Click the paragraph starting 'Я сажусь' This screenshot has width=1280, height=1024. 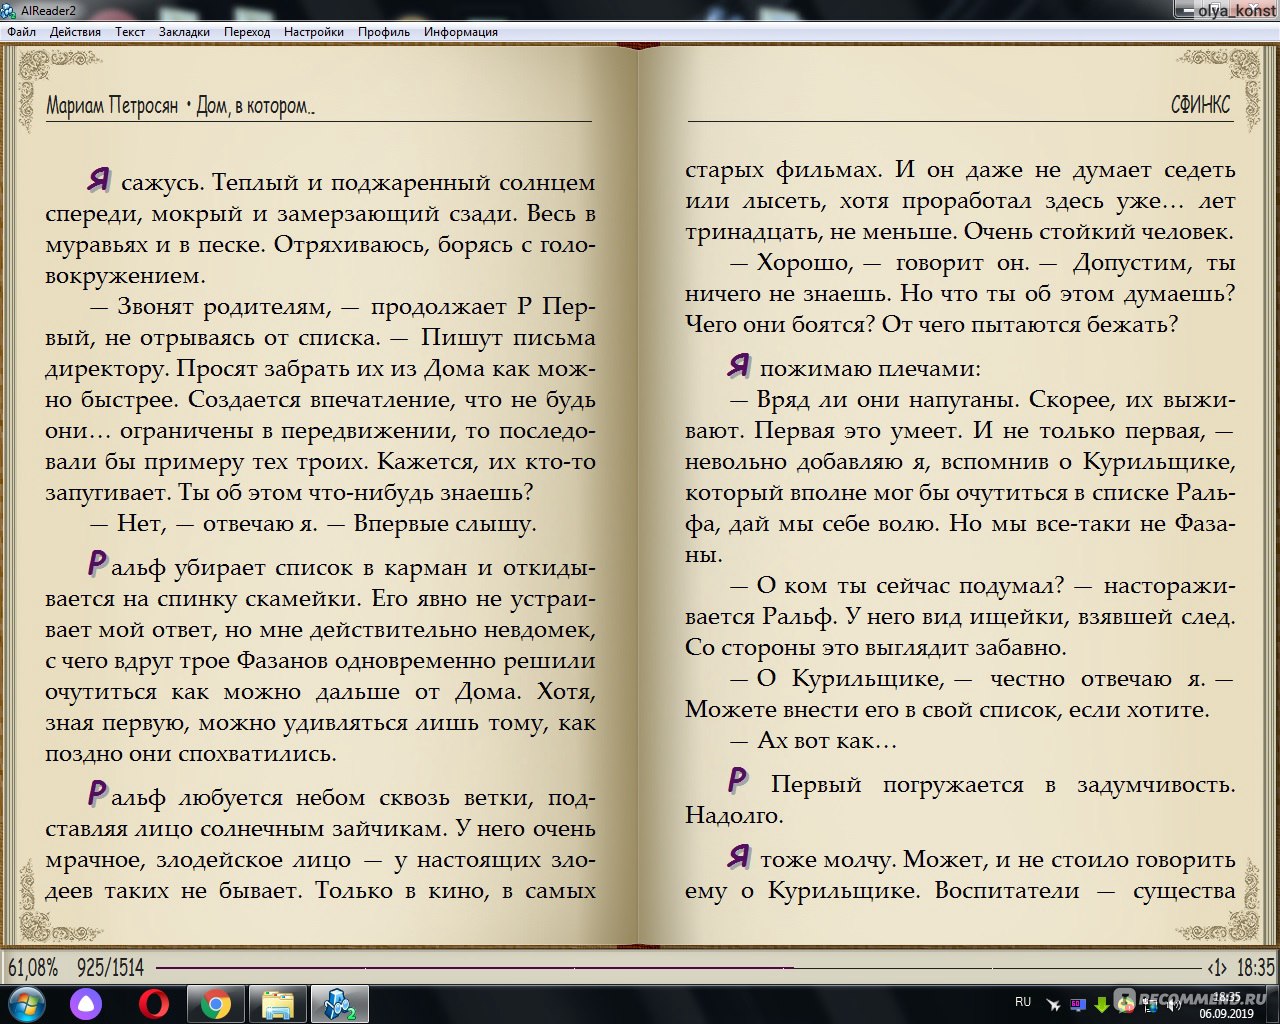[320, 228]
